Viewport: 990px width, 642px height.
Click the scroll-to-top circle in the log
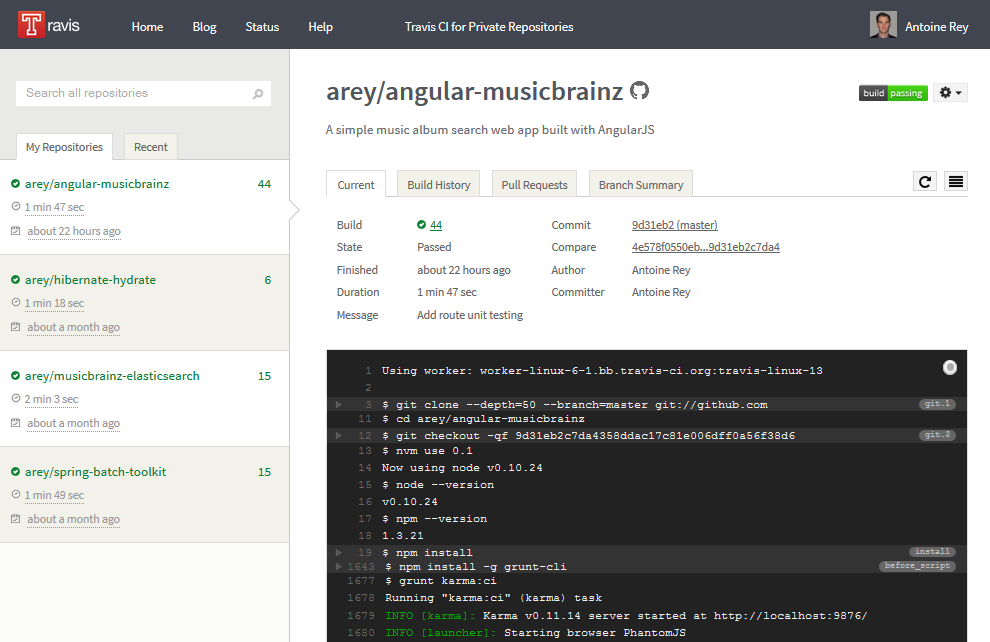tap(949, 367)
